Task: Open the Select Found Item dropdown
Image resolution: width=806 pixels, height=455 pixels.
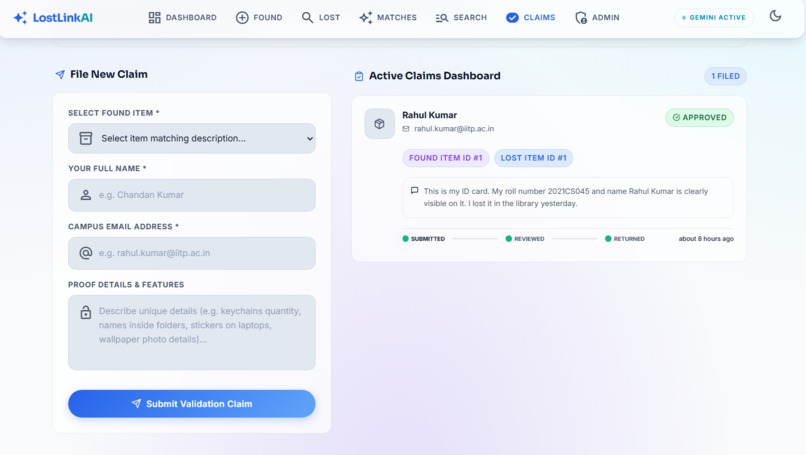Action: [192, 138]
